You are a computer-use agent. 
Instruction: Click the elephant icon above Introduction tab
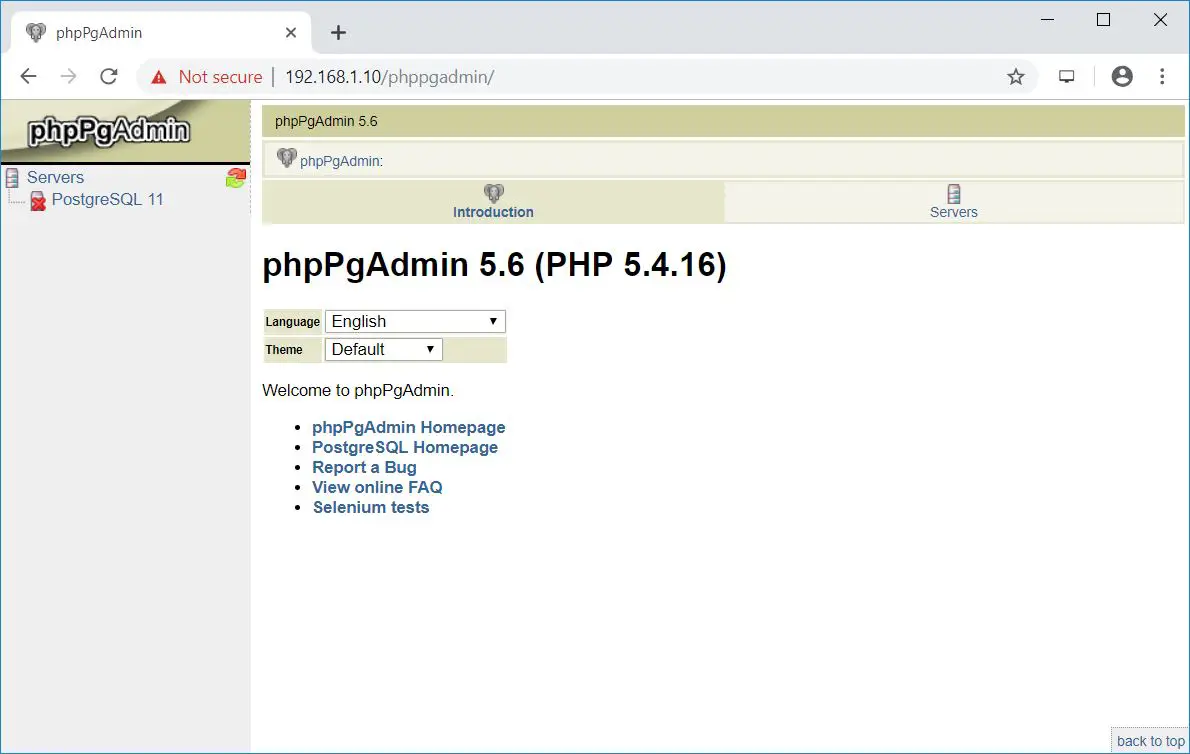[493, 193]
